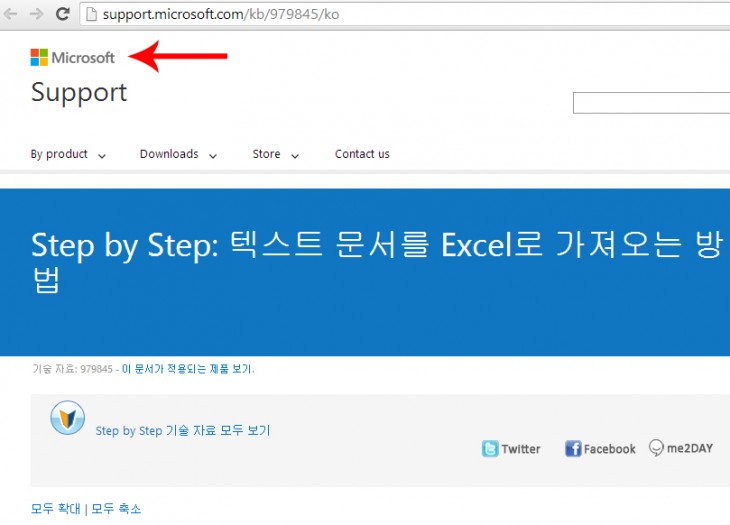Click the Facebook f icon
Viewport: 730px width, 525px height.
pos(573,449)
